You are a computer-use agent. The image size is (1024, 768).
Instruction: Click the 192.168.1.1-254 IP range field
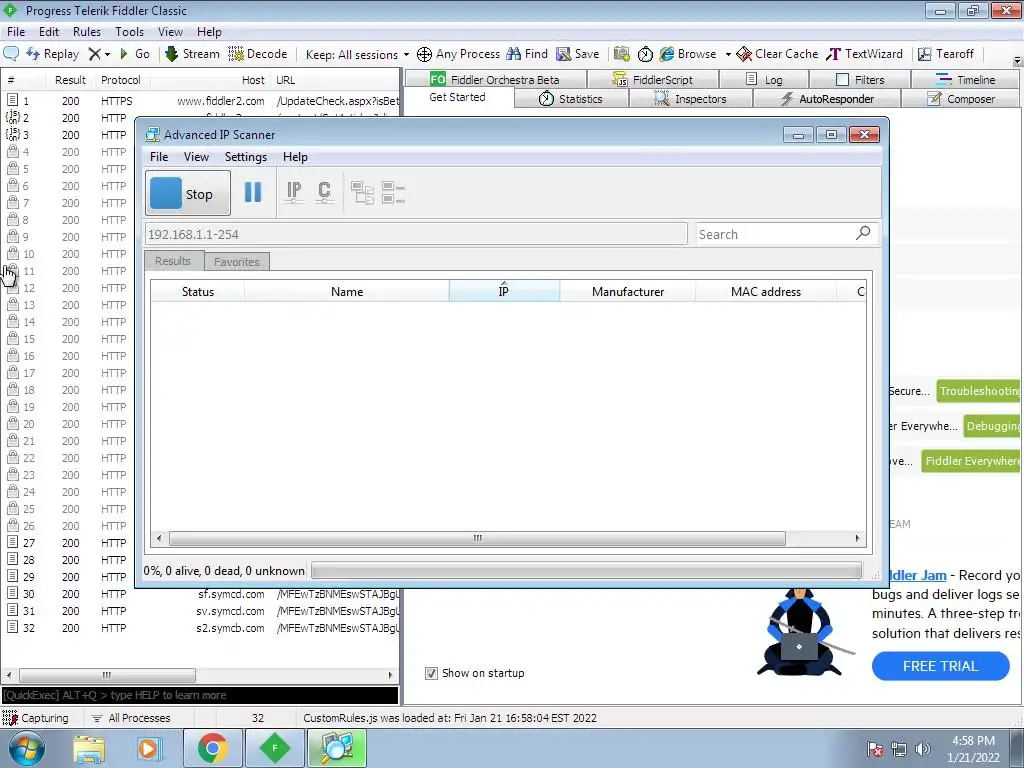pyautogui.click(x=416, y=234)
